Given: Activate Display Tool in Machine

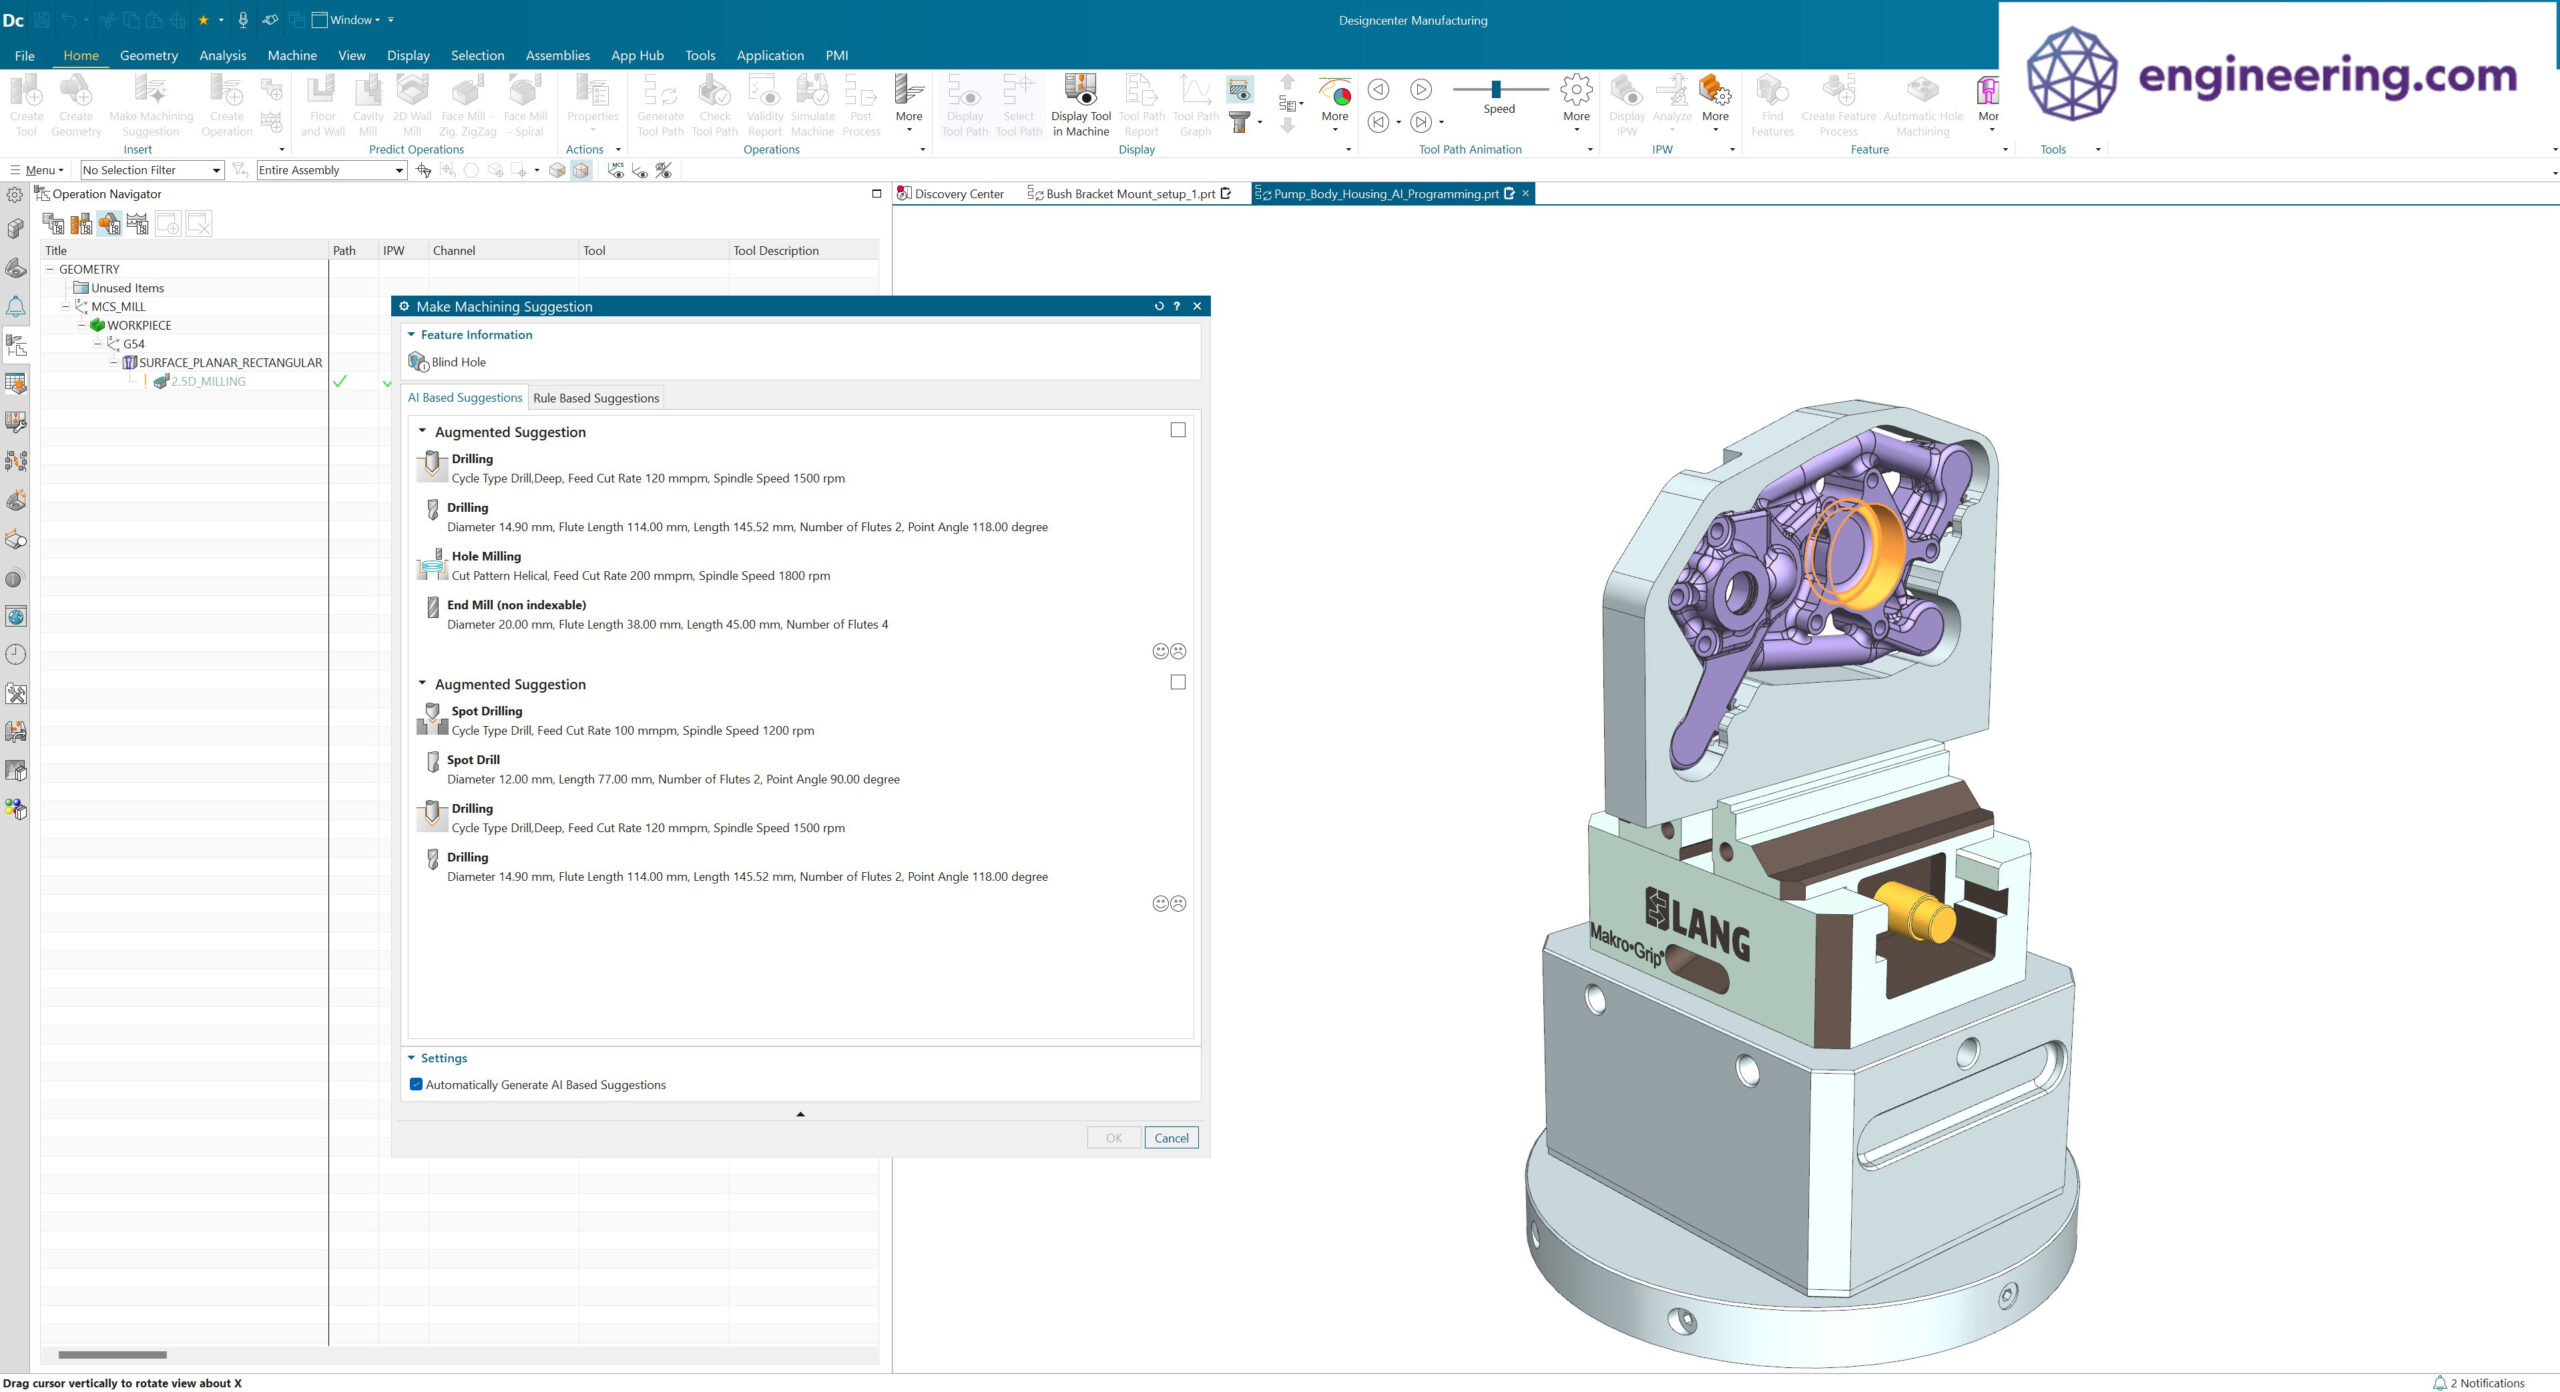Looking at the screenshot, I should click(1080, 100).
